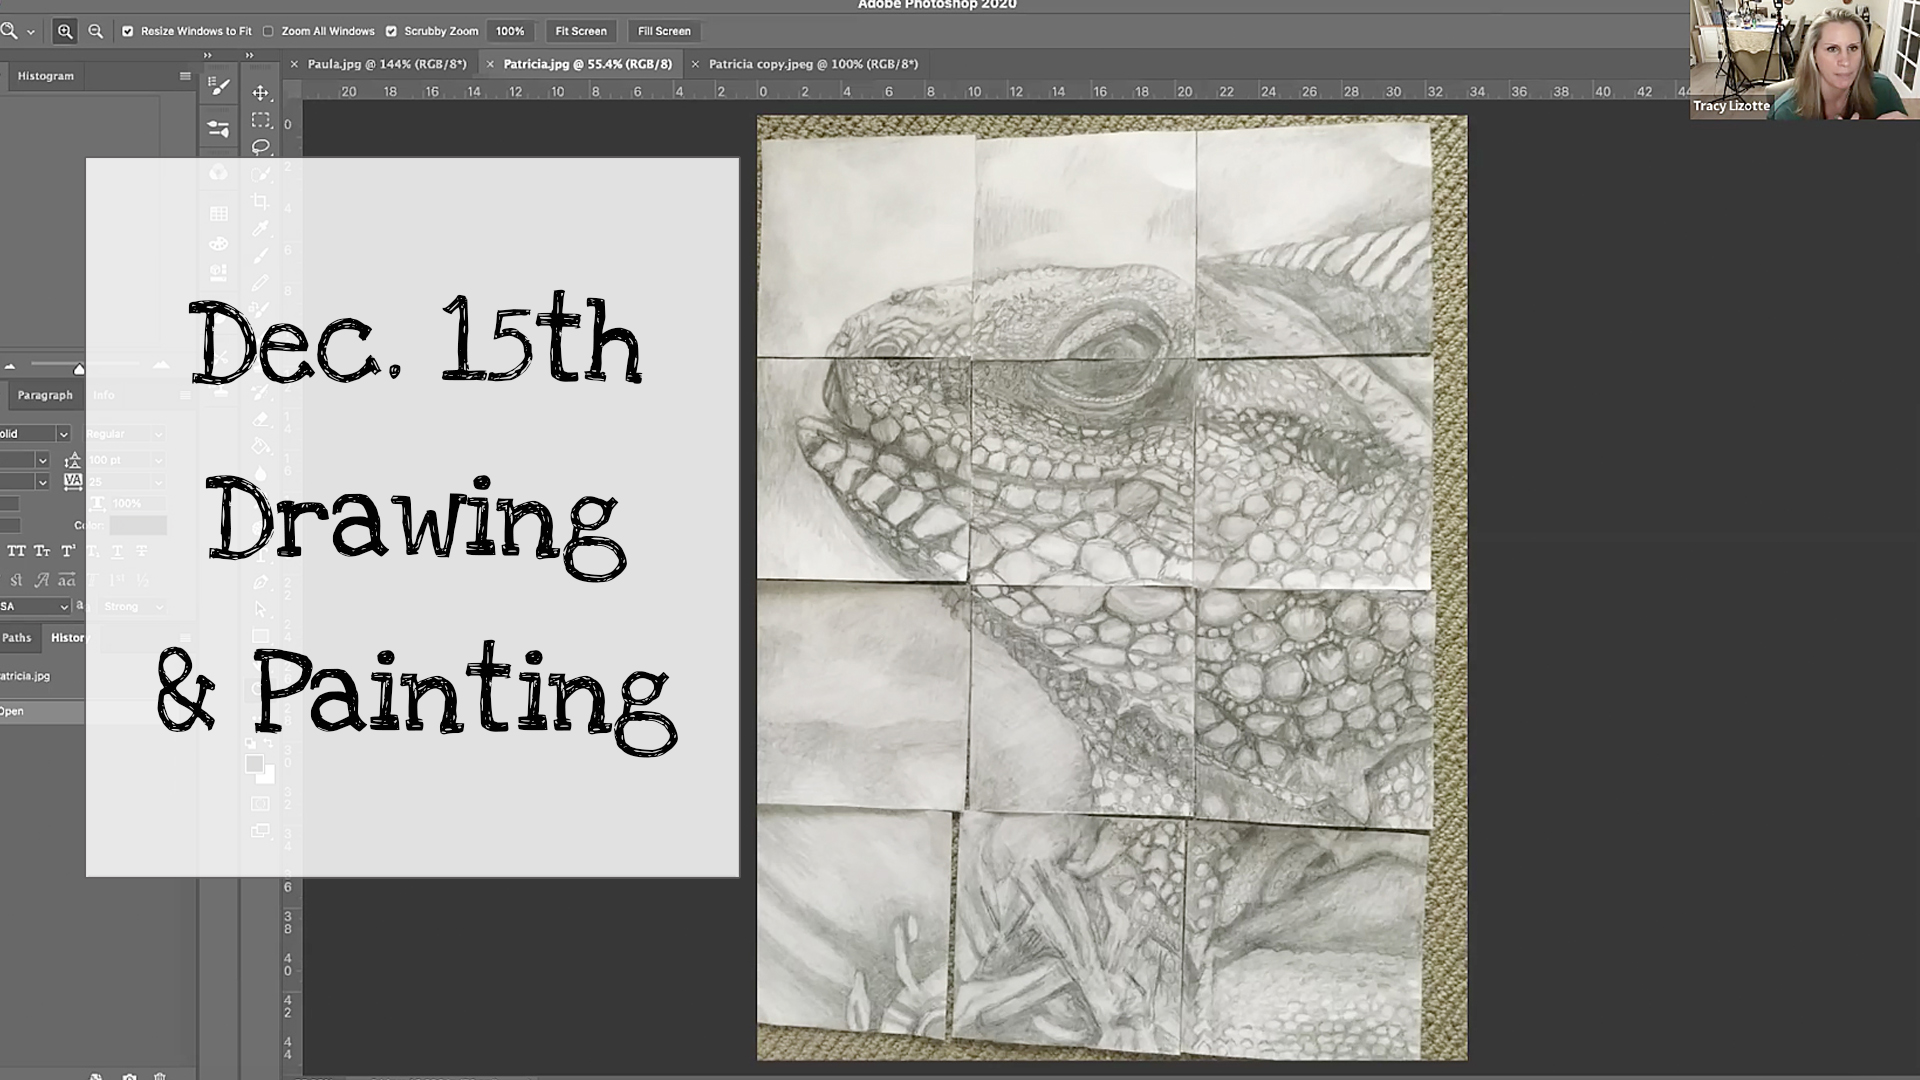Select the Crop tool
The width and height of the screenshot is (1920, 1080).
[261, 201]
